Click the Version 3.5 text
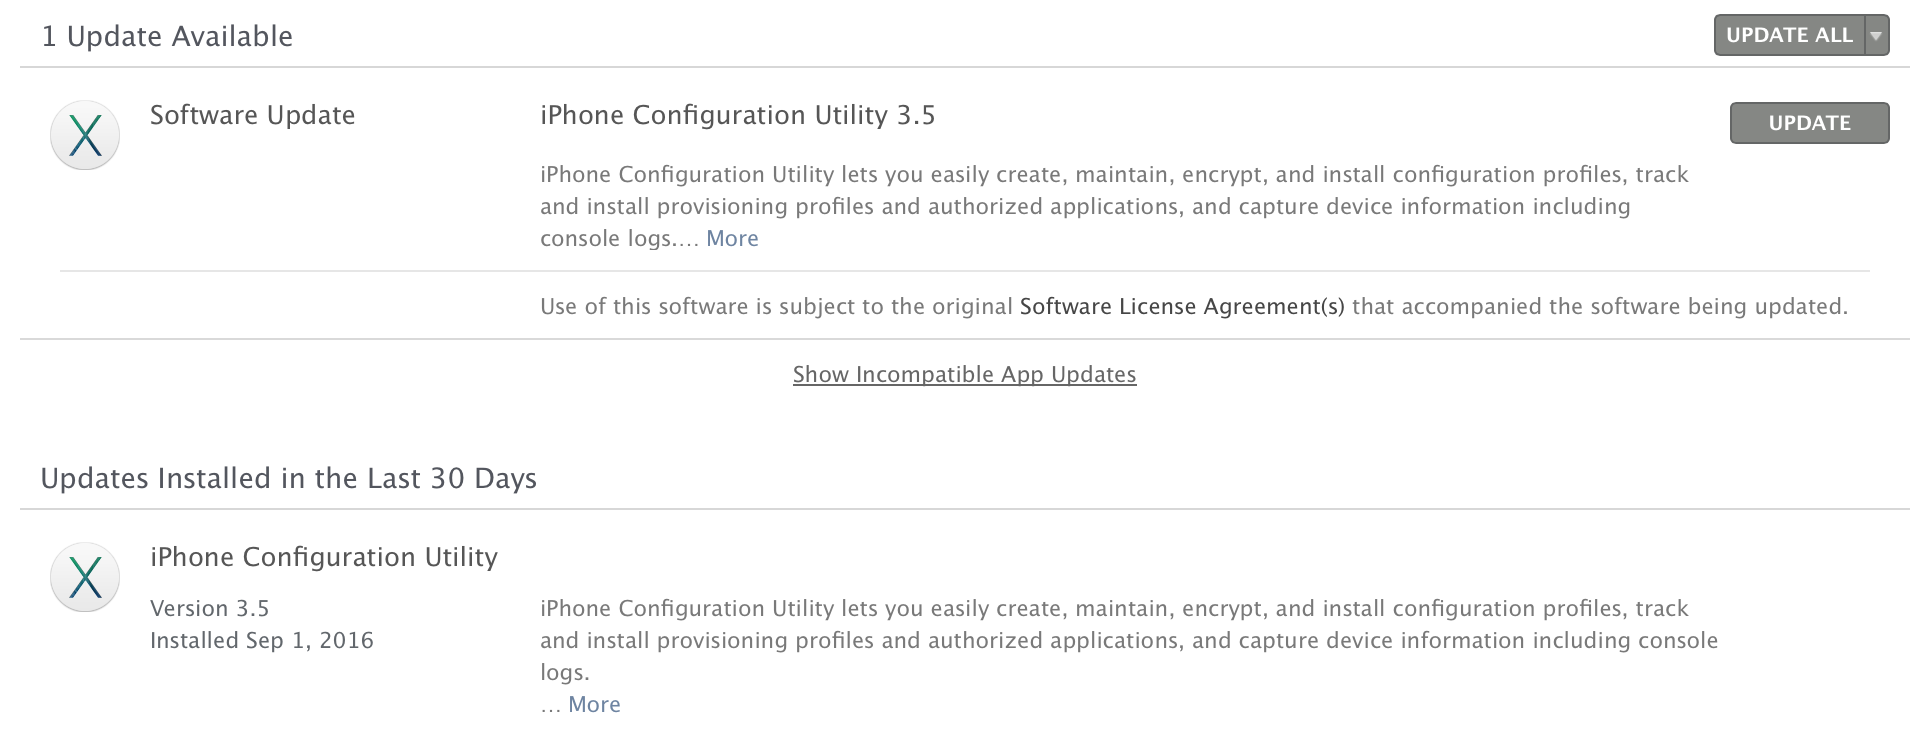This screenshot has width=1928, height=734. coord(209,609)
